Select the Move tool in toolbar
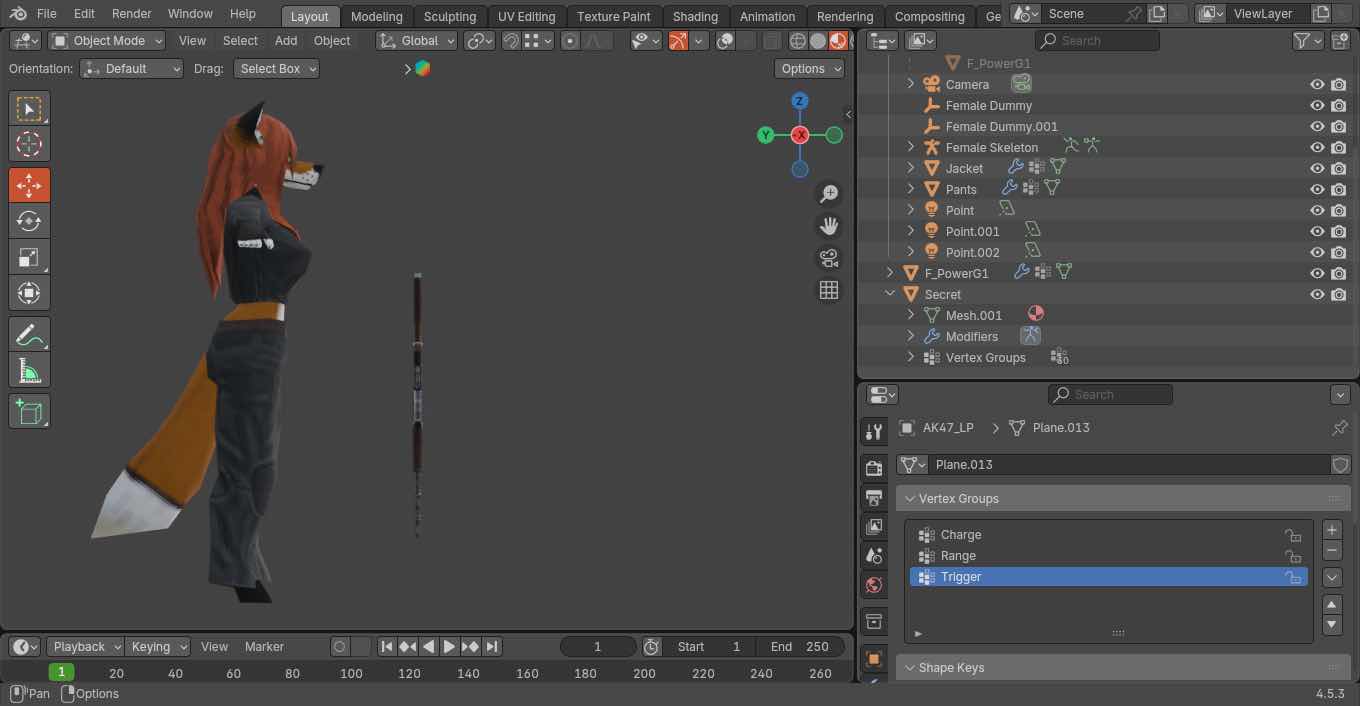1360x706 pixels. (x=29, y=185)
